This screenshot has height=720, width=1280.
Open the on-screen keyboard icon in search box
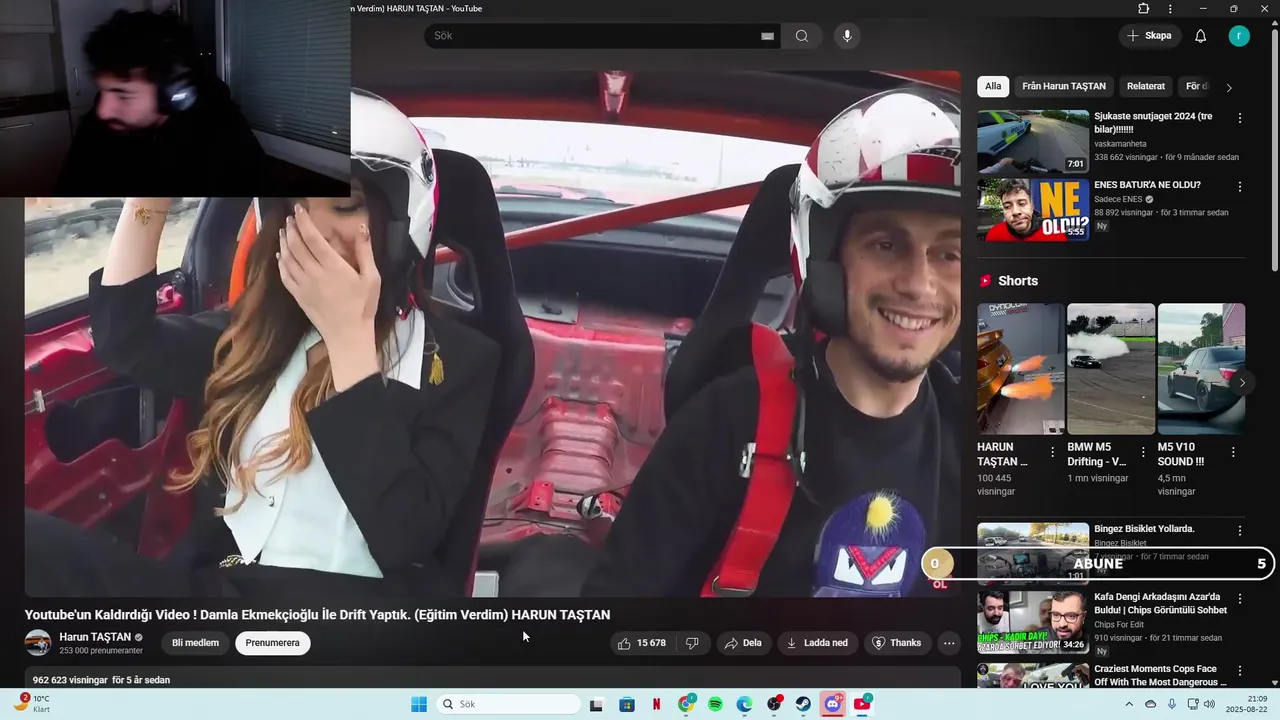(x=767, y=36)
